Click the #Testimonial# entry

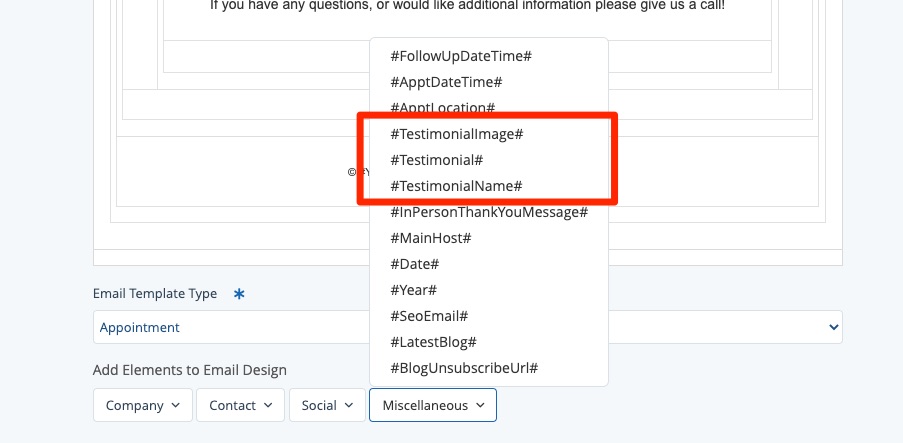[437, 160]
